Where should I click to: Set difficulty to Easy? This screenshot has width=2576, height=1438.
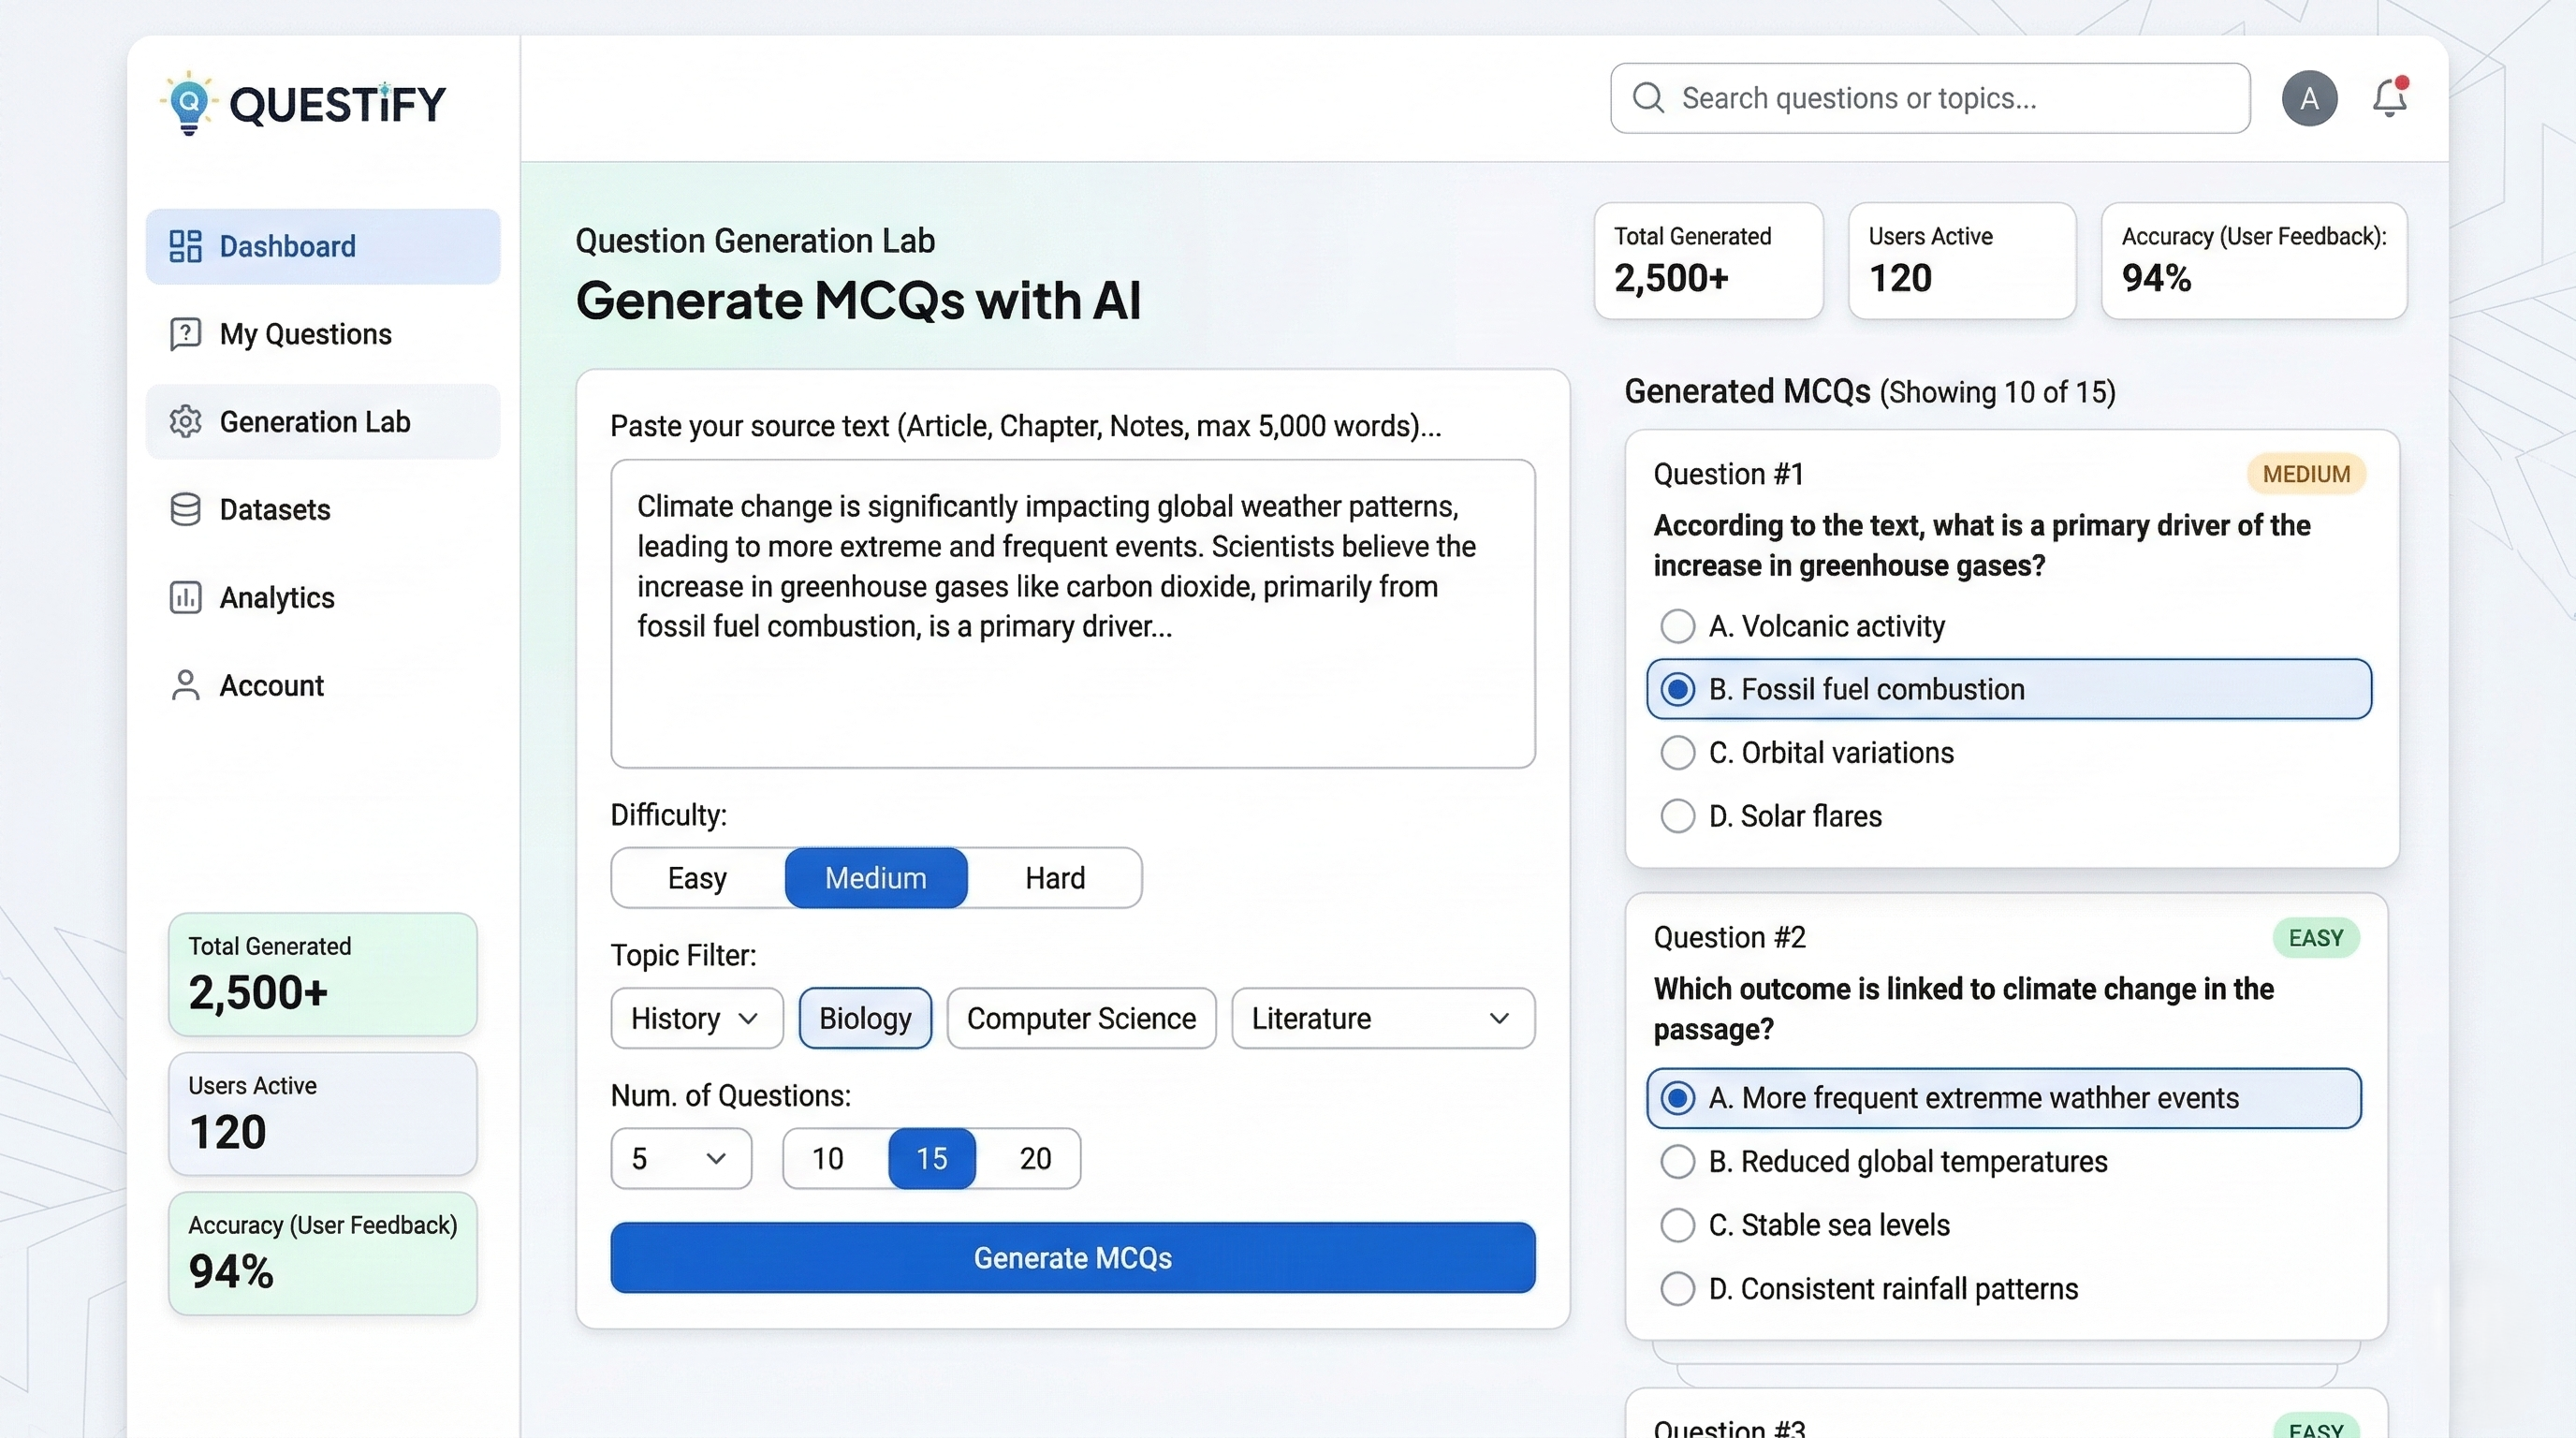click(697, 878)
